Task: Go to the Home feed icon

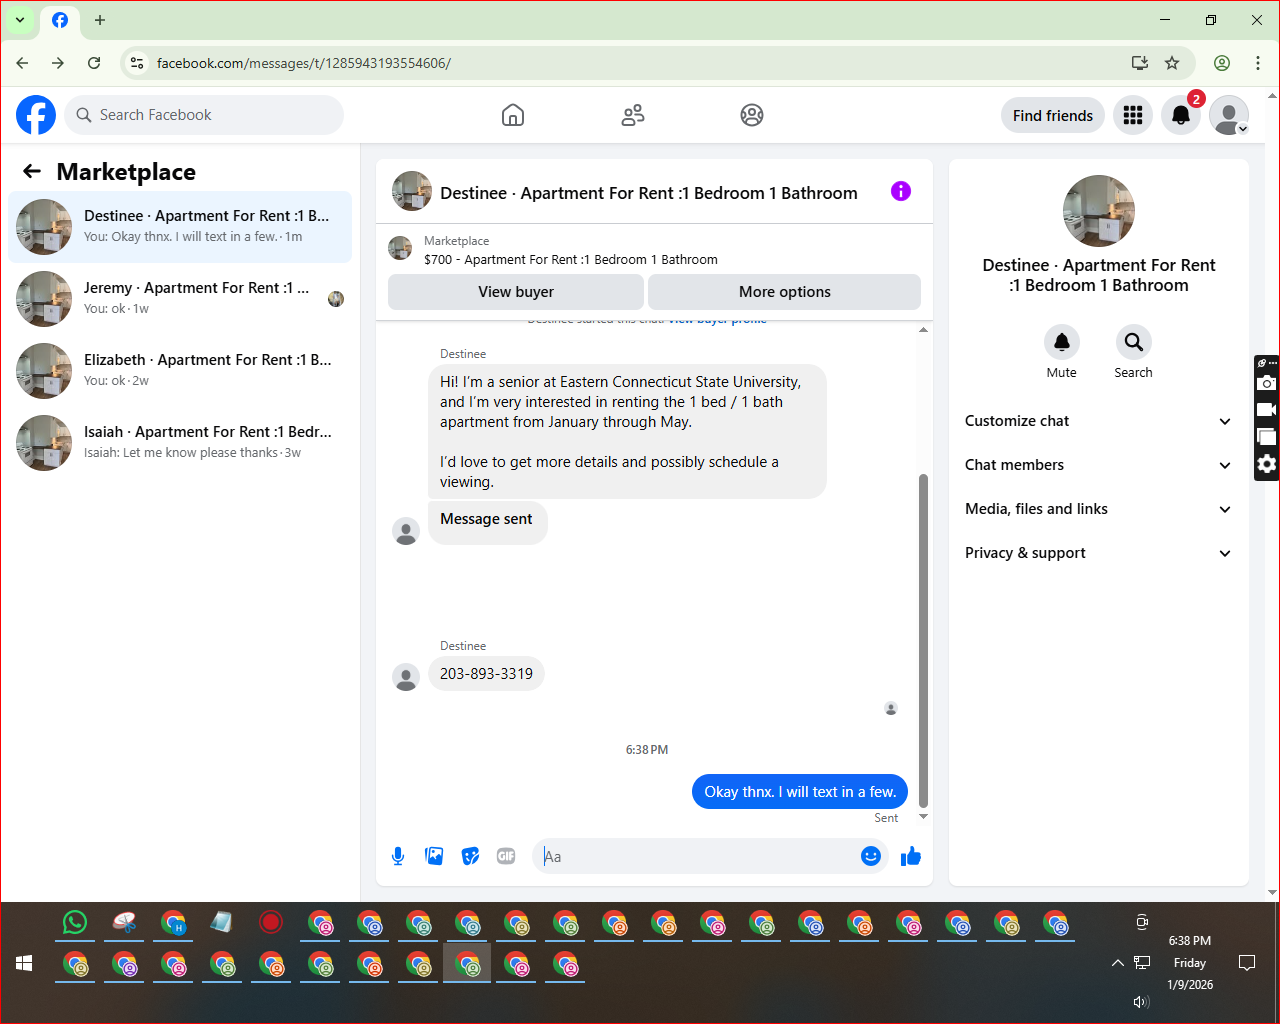Action: point(513,115)
